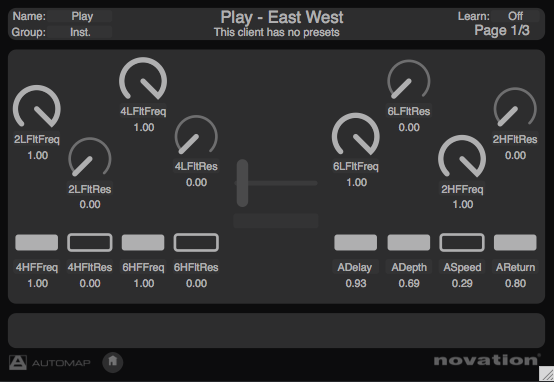The height and width of the screenshot is (382, 554).
Task: Click the 4LFltFreq knob
Action: click(143, 79)
